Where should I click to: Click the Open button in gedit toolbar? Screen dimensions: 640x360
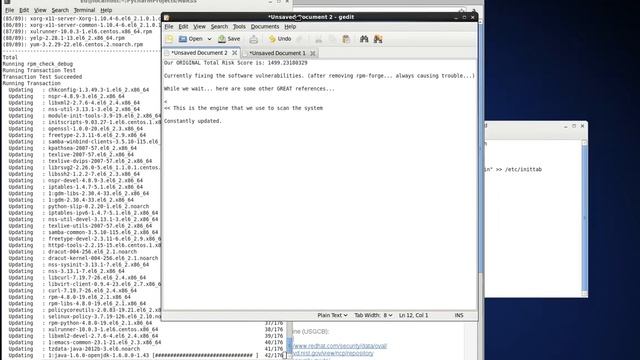coord(191,39)
